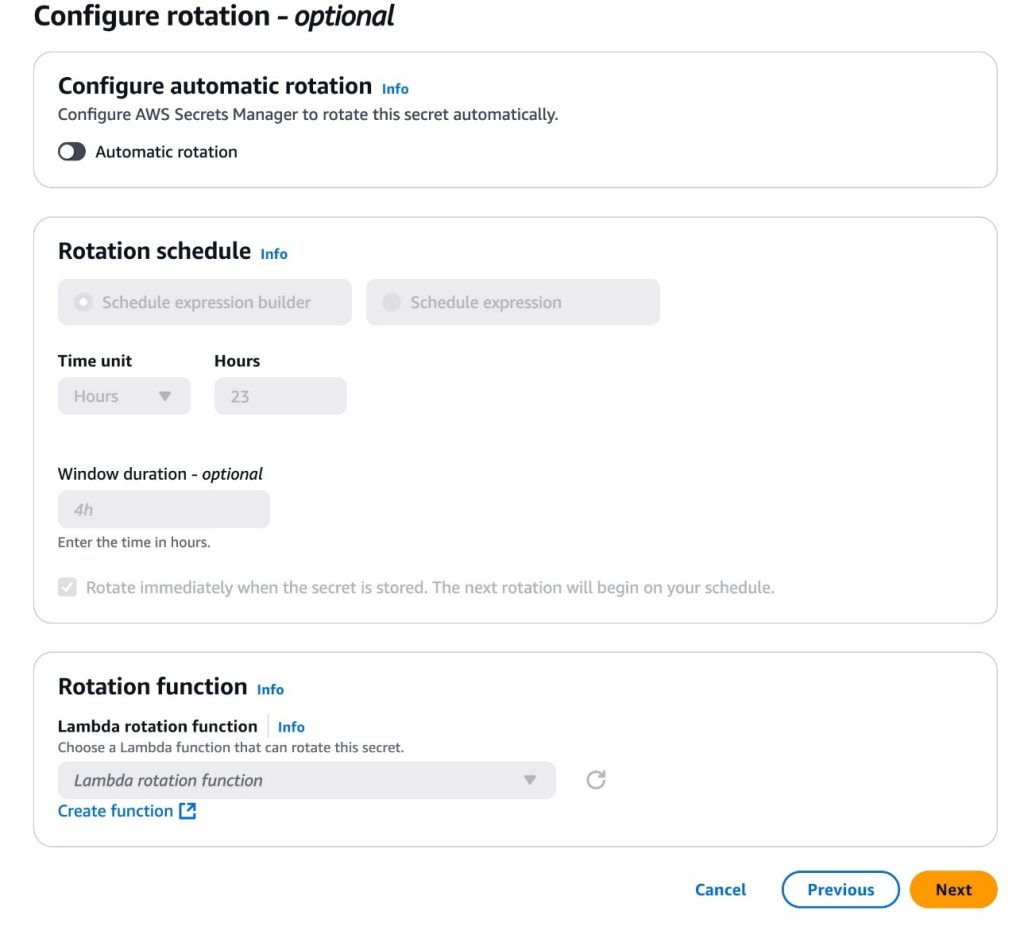Viewport: 1024px width, 942px height.
Task: Open Info link beside Rotation function heading
Action: pos(270,690)
